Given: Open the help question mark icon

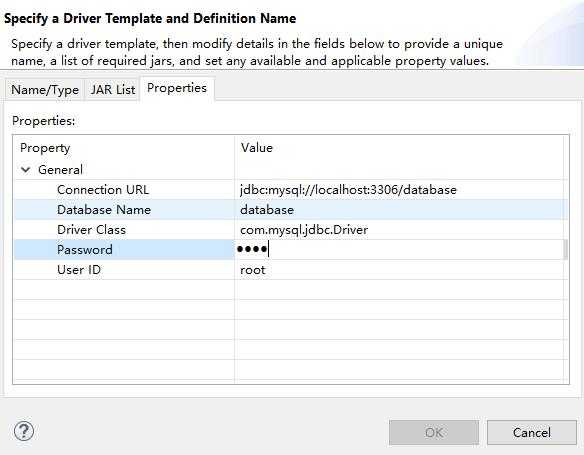Looking at the screenshot, I should click(24, 431).
